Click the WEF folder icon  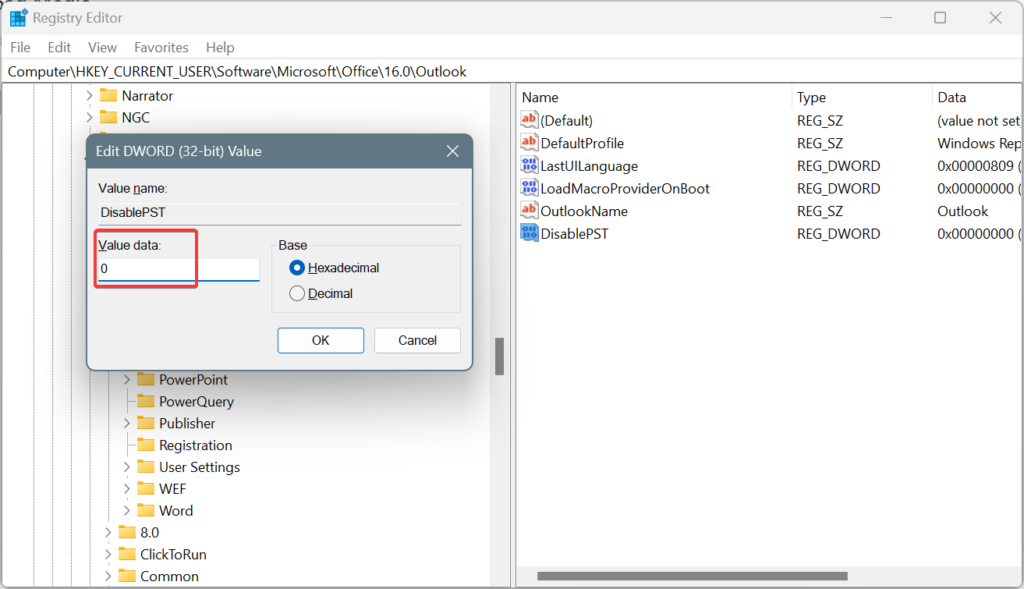(146, 488)
